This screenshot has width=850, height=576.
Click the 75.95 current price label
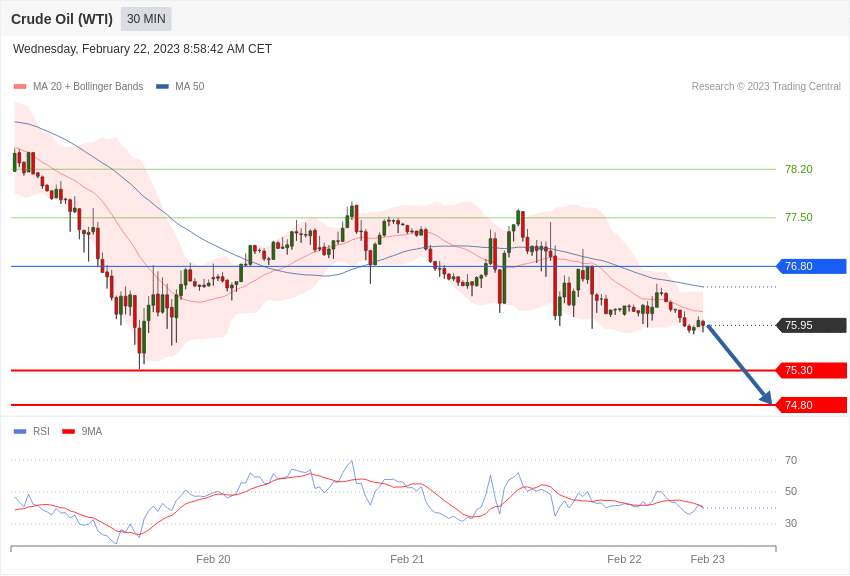click(x=800, y=324)
